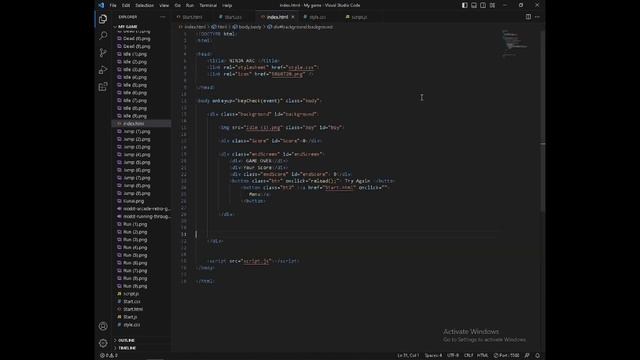Open the Go menu
This screenshot has width=640, height=360.
point(178,5)
